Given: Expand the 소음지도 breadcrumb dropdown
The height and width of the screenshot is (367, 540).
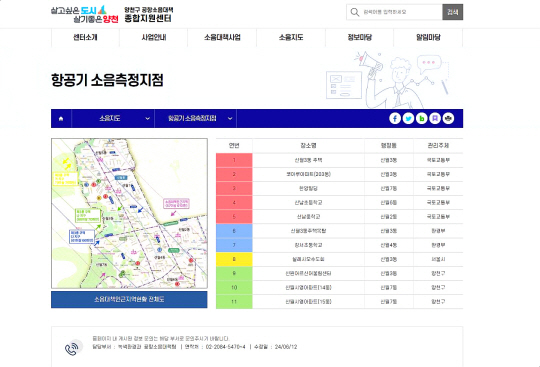Looking at the screenshot, I should (x=113, y=118).
